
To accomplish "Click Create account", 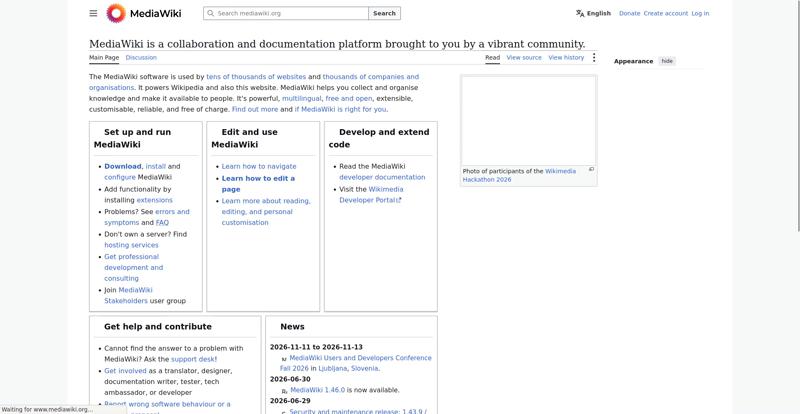I will (665, 13).
